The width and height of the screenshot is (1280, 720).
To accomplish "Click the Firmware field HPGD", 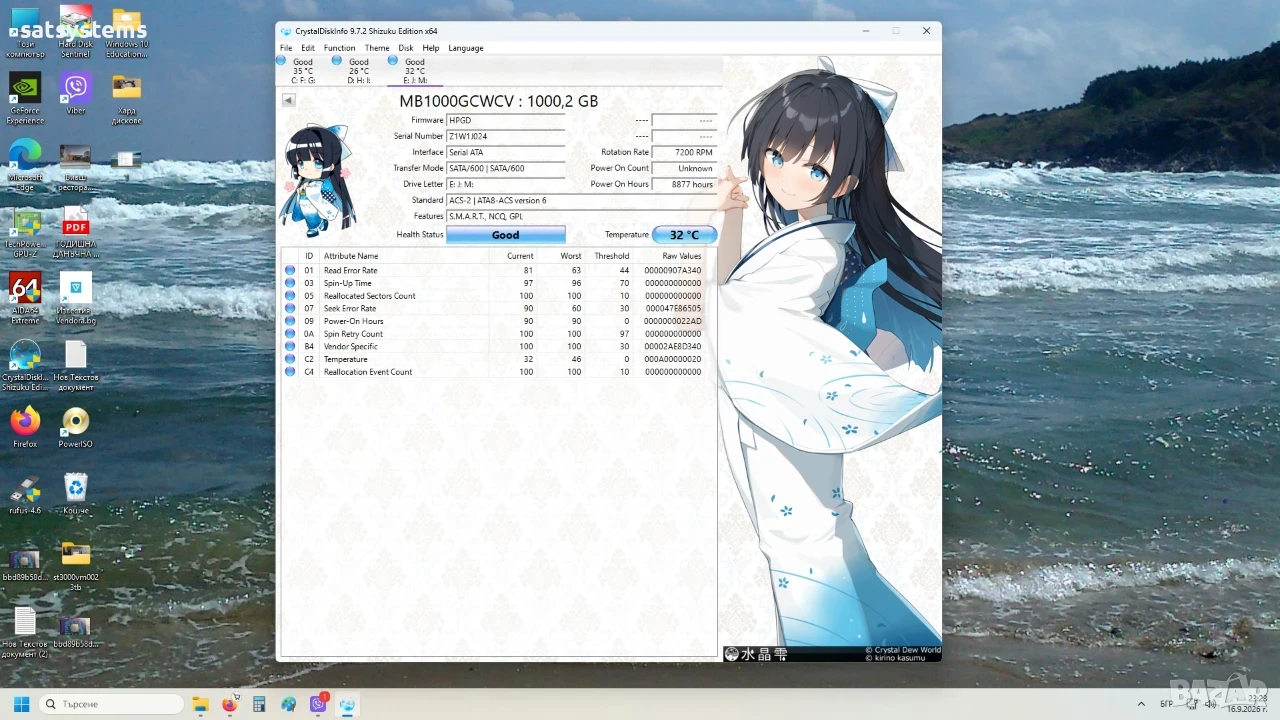I will point(505,120).
